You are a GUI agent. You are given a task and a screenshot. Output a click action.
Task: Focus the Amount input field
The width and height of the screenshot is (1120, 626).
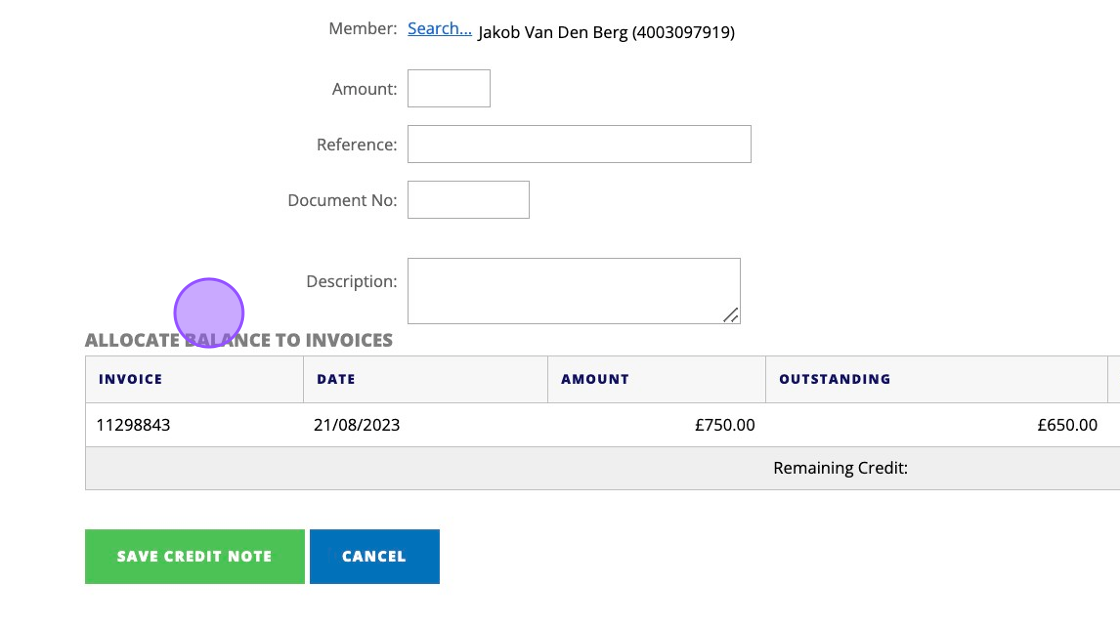449,88
